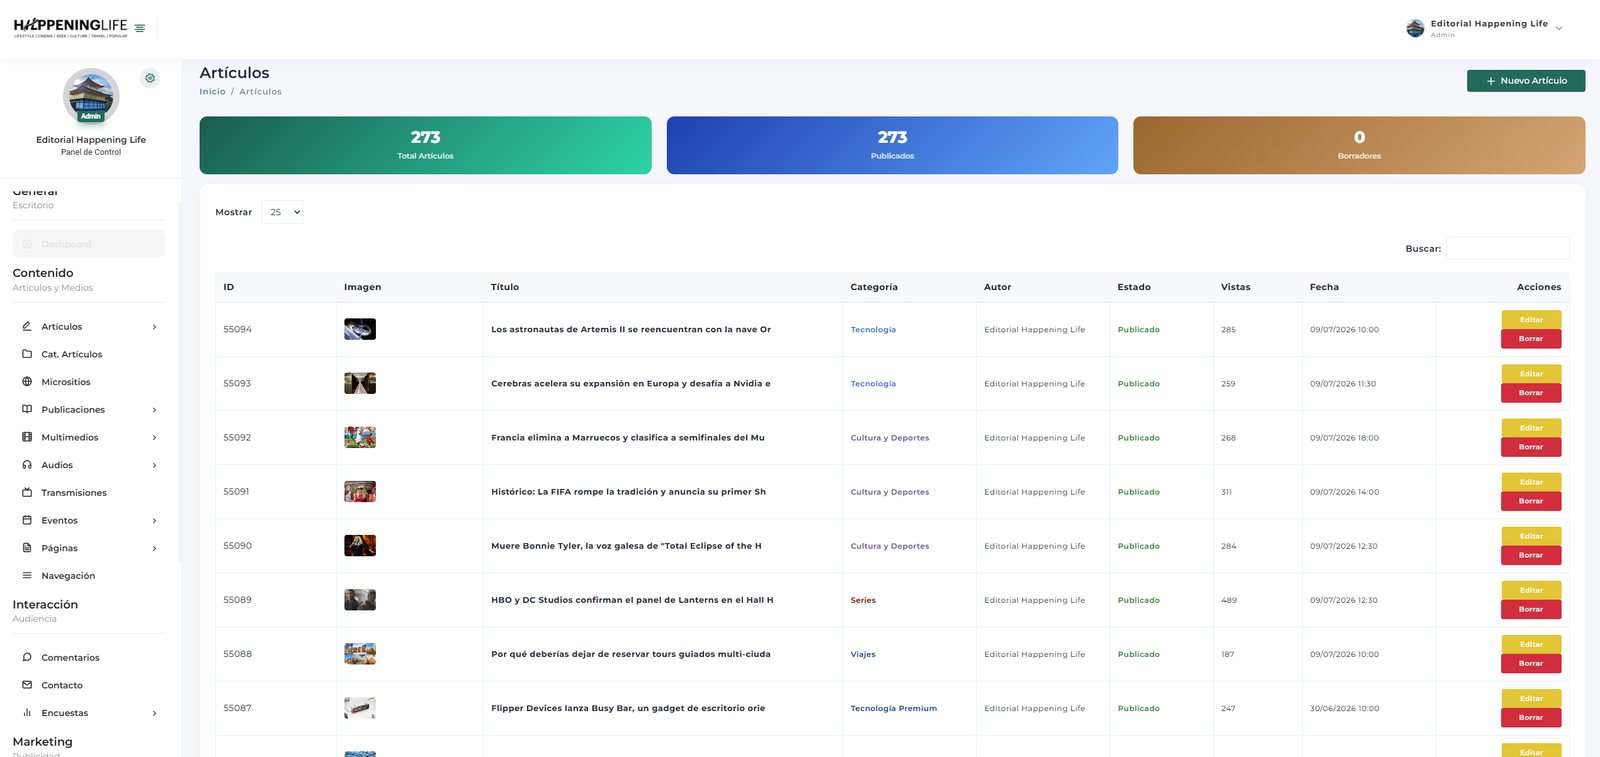Click the Navegación lines icon
The height and width of the screenshot is (757, 1600).
27,576
